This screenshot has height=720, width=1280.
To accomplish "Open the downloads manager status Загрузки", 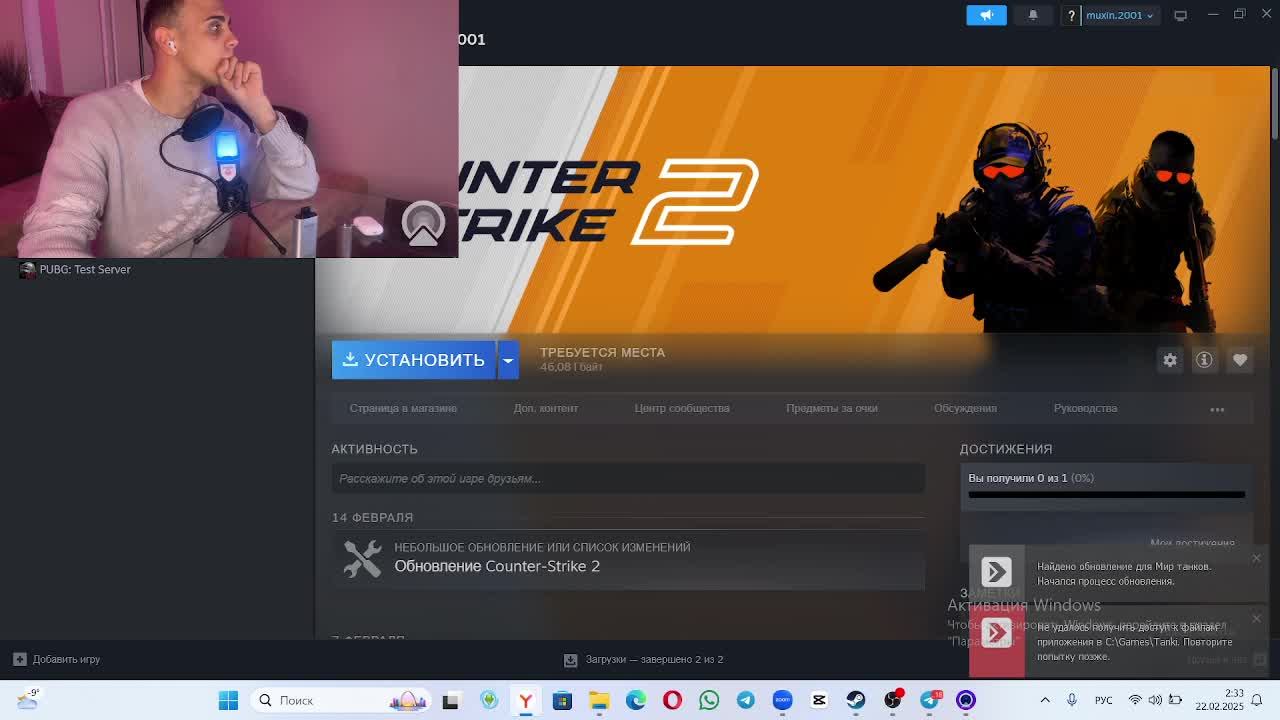I will [x=654, y=659].
